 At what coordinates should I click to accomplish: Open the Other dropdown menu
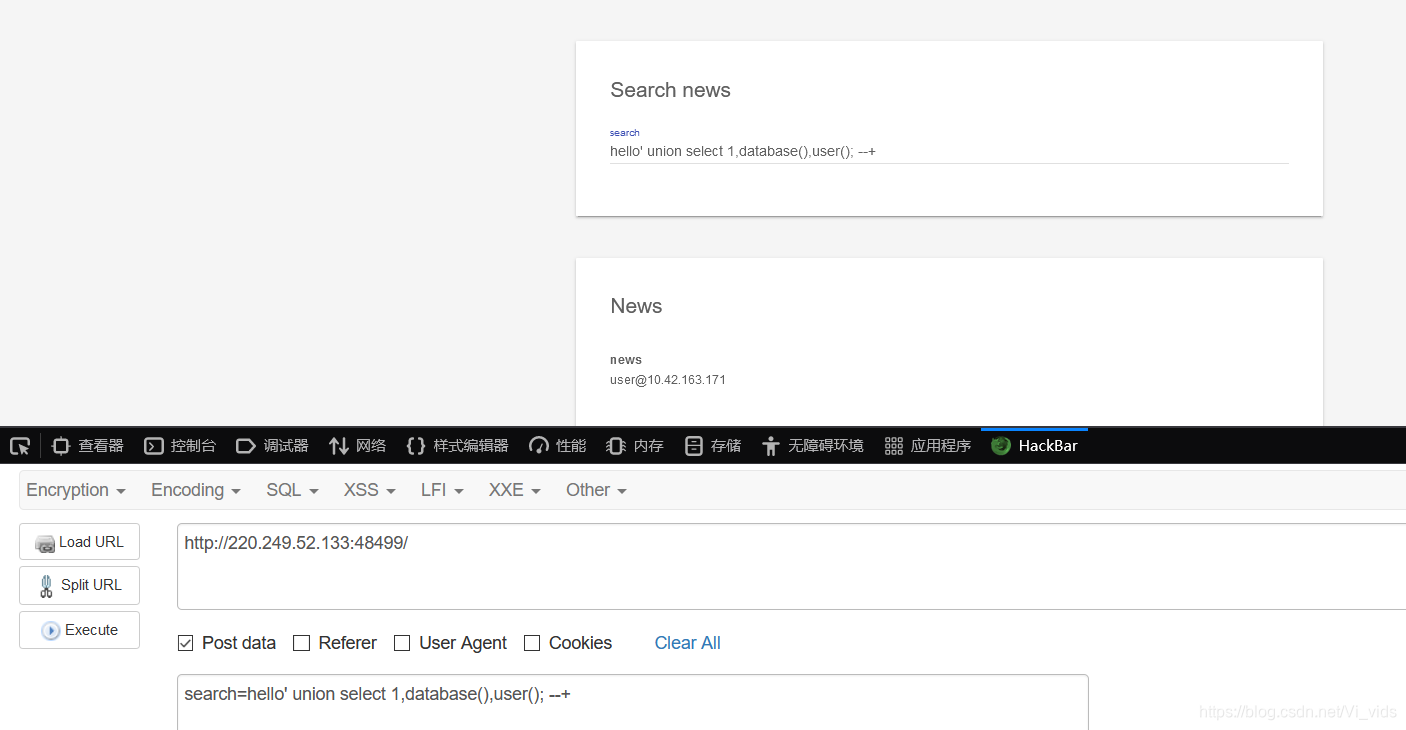[596, 490]
